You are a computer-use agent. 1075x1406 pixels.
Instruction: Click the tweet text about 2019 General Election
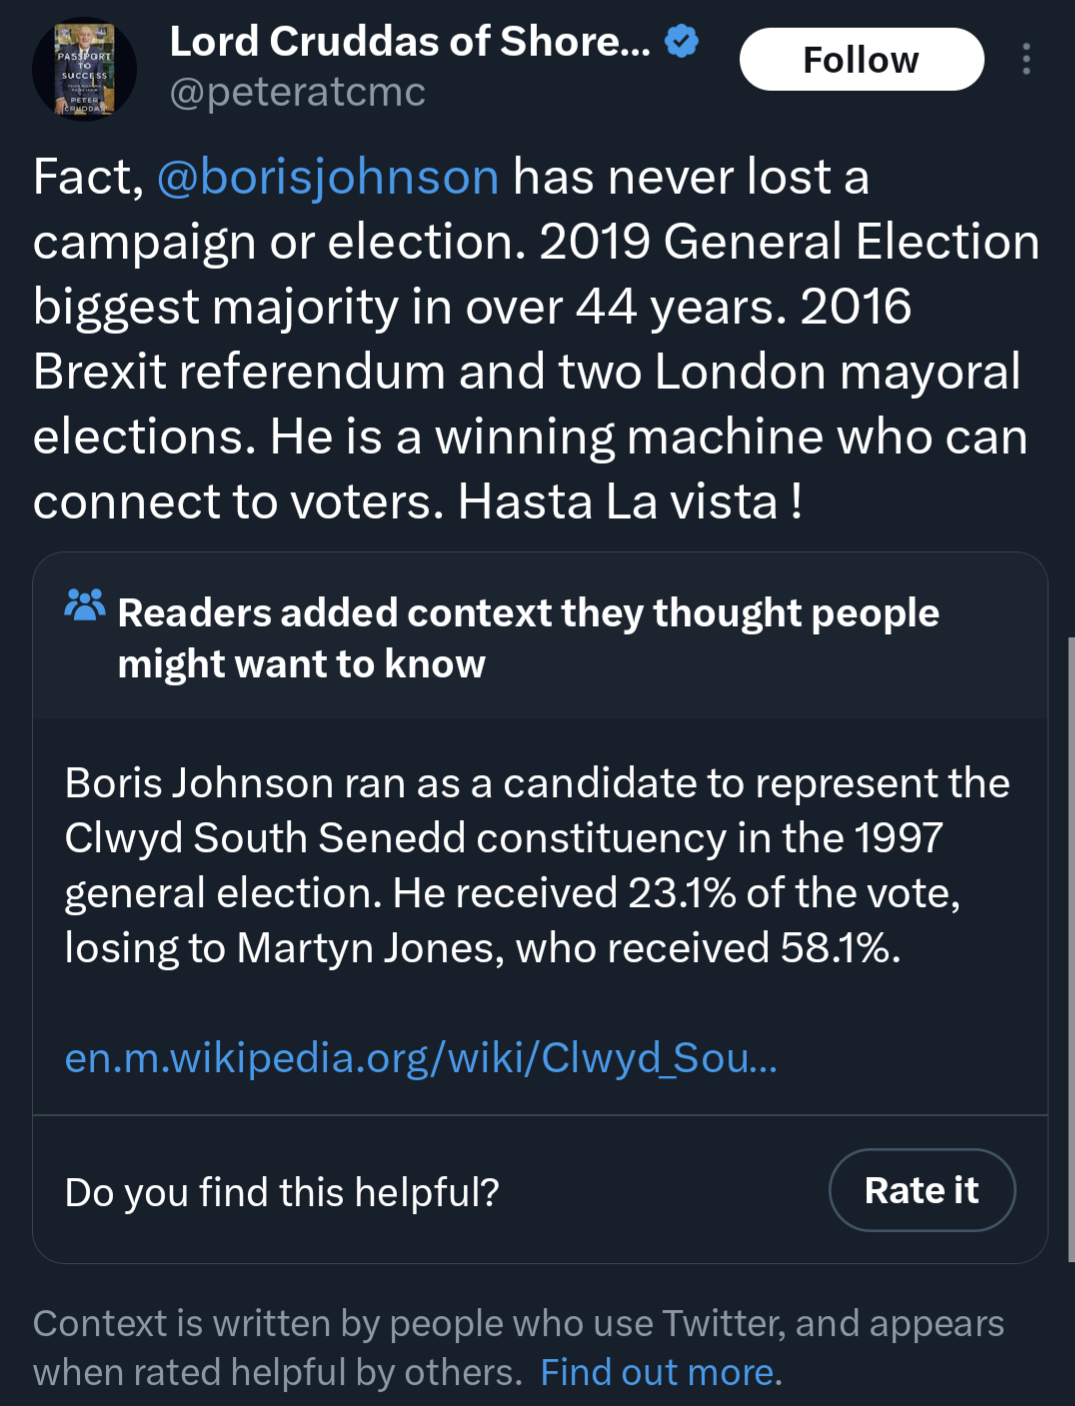[x=537, y=274]
